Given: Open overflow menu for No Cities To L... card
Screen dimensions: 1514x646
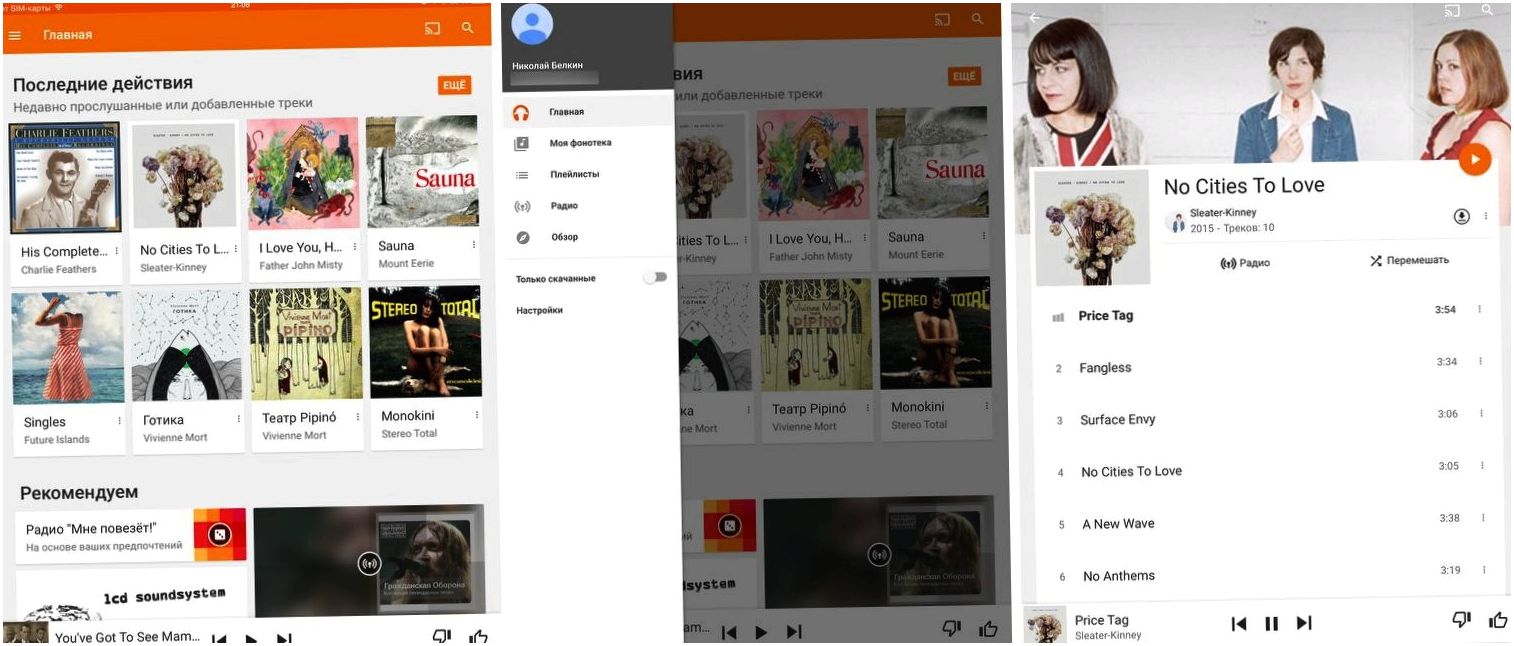Looking at the screenshot, I should pyautogui.click(x=237, y=248).
